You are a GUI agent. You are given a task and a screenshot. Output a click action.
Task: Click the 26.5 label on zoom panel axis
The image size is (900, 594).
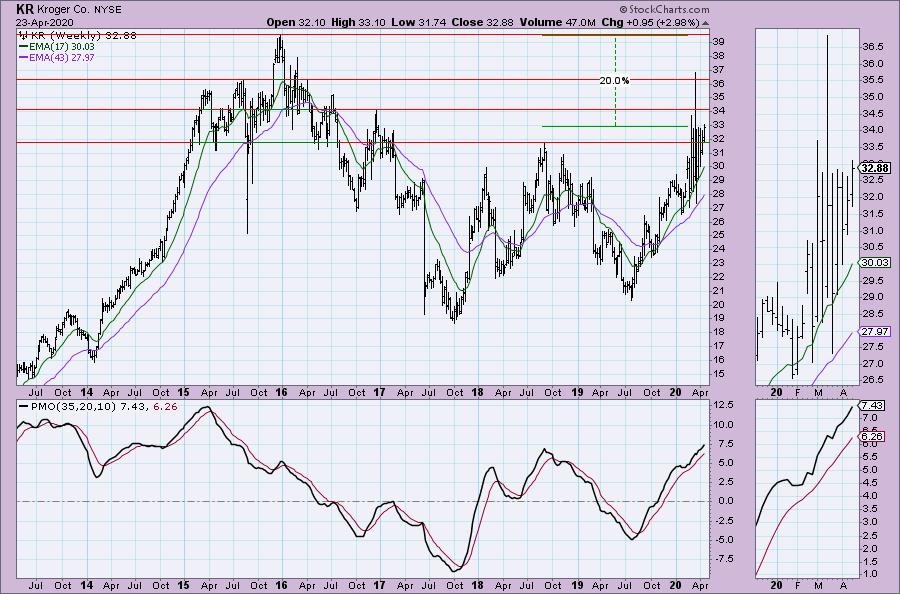click(871, 380)
